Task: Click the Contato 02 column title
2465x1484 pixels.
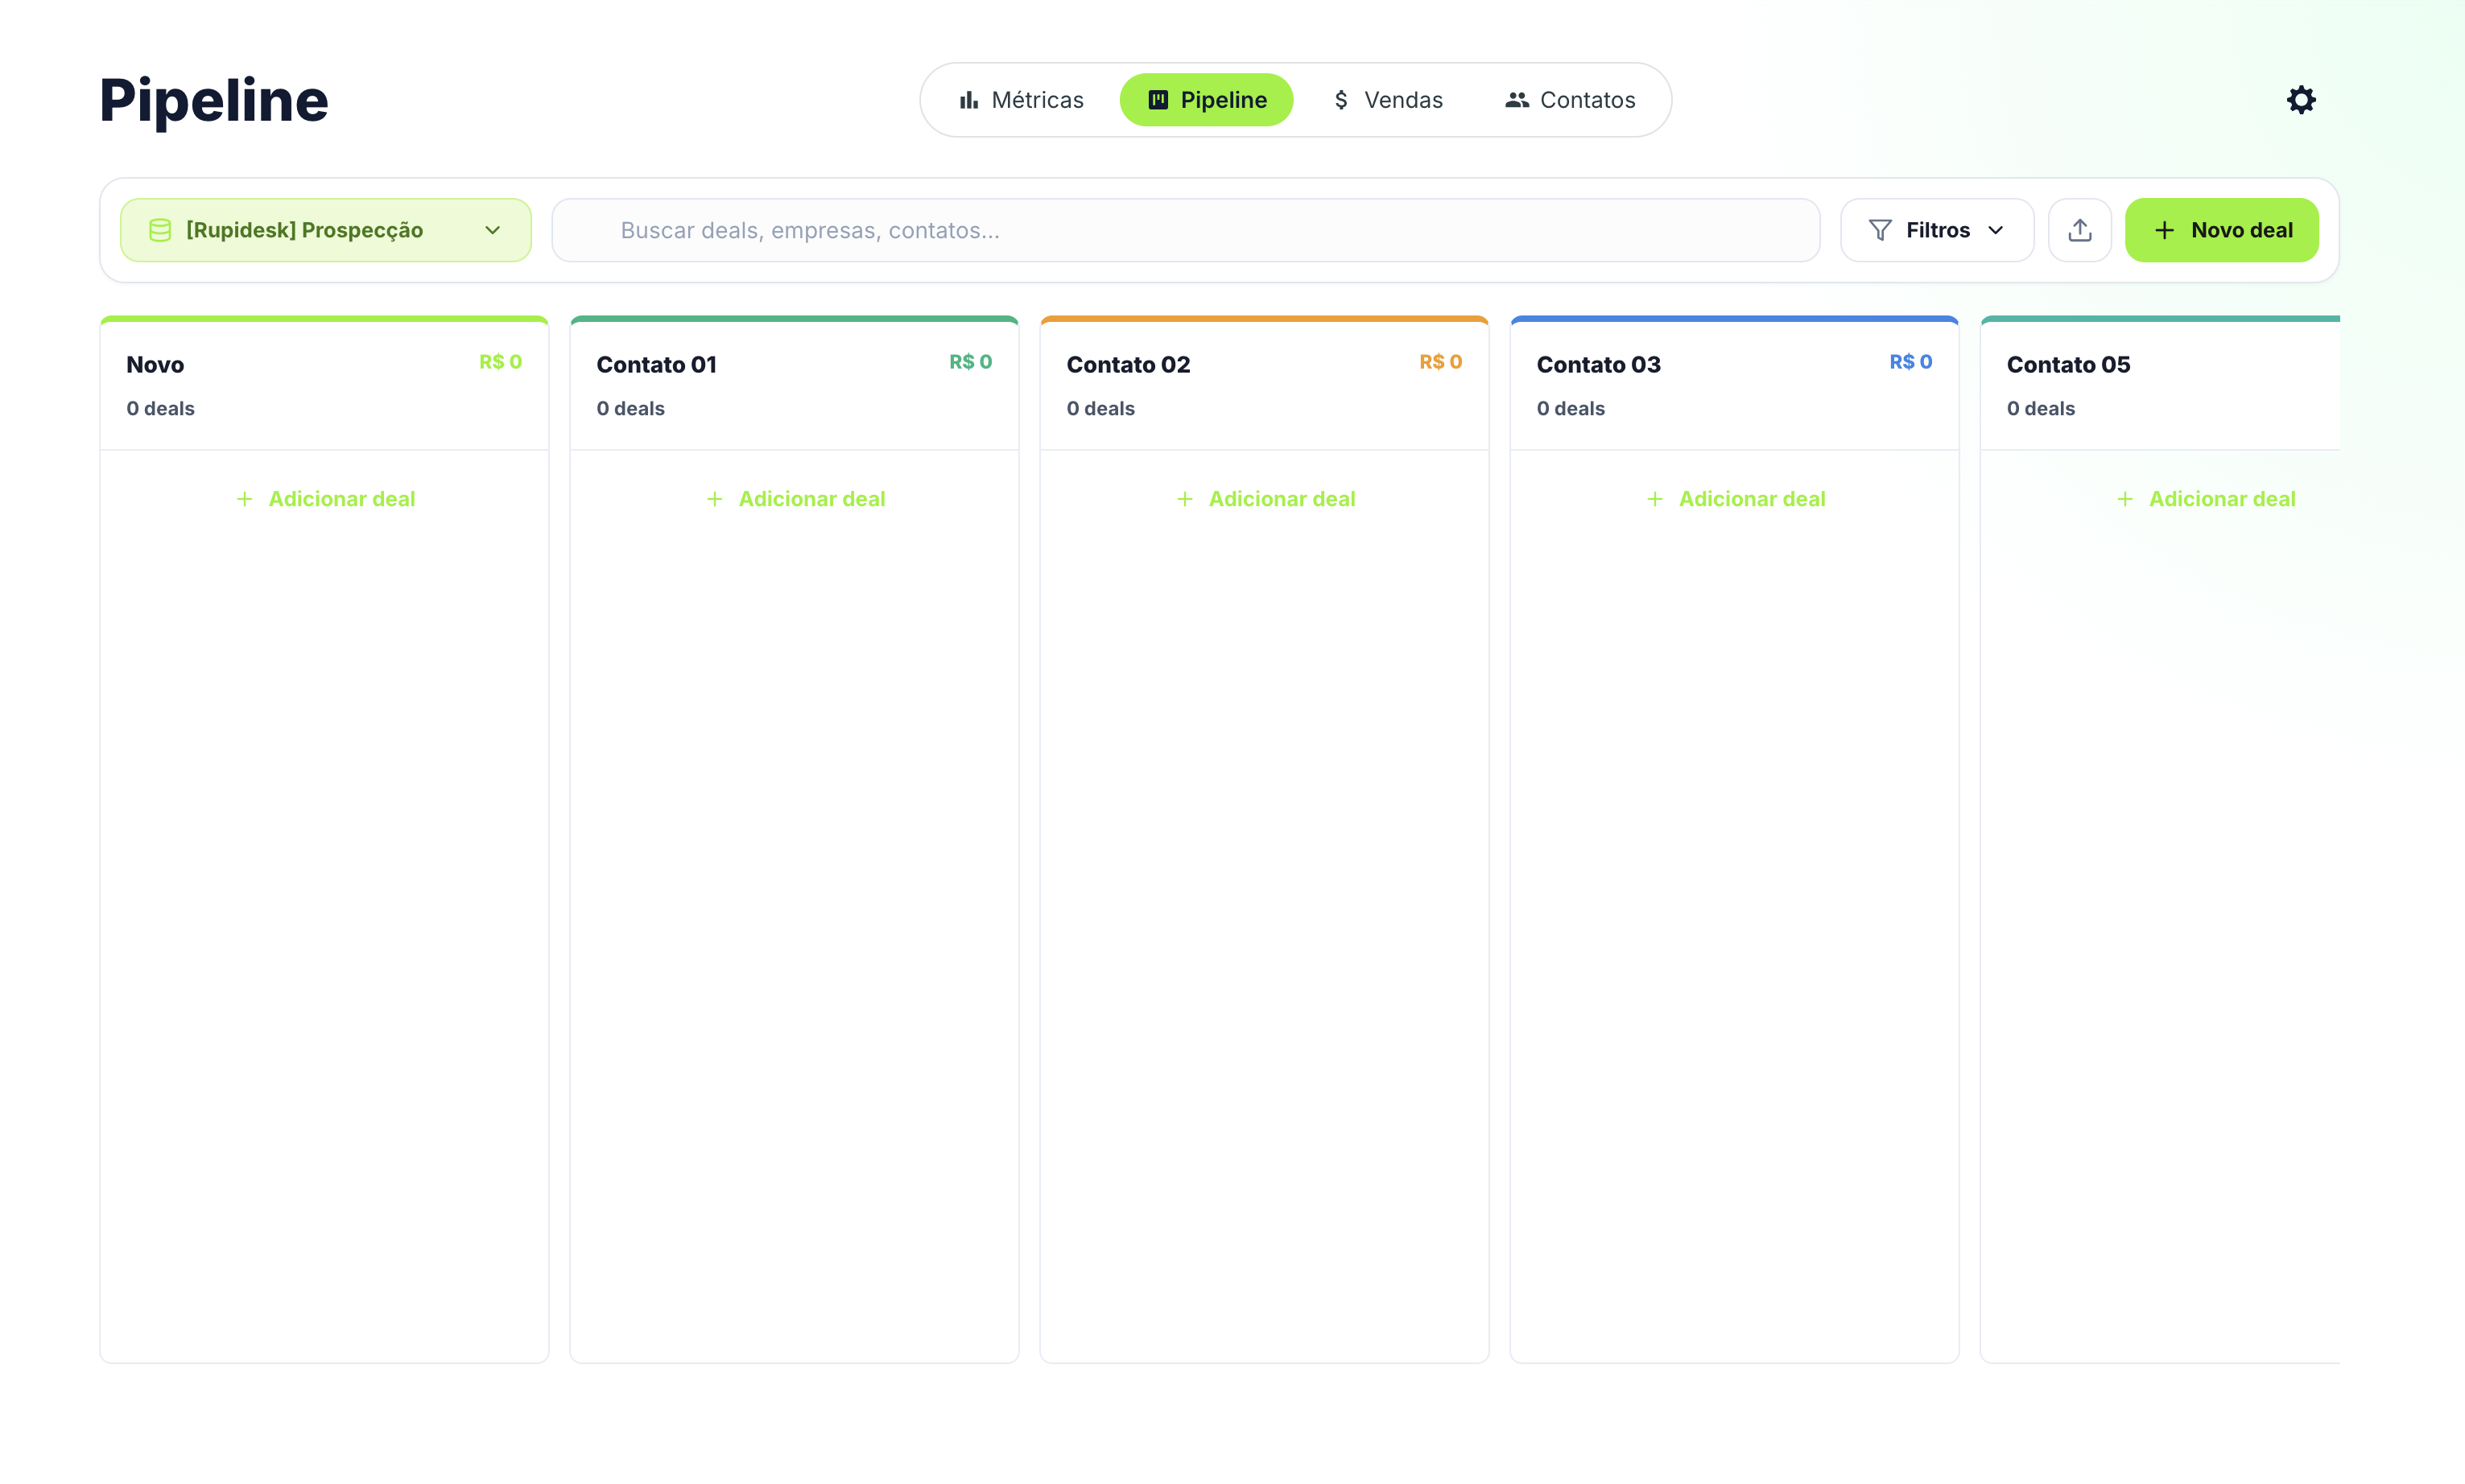Action: [x=1128, y=365]
